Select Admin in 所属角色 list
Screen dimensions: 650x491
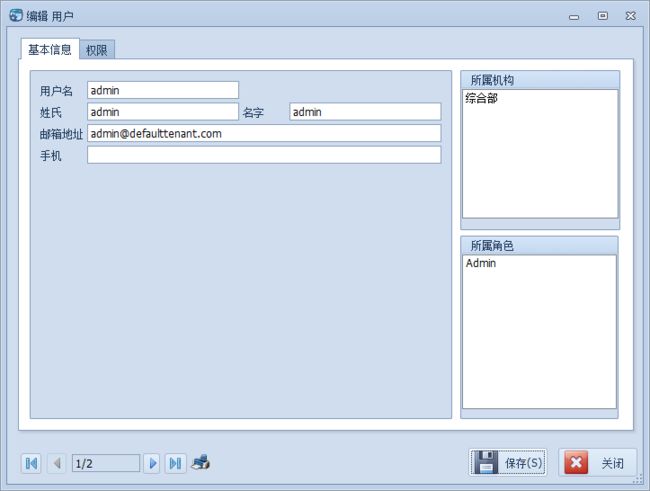480,263
